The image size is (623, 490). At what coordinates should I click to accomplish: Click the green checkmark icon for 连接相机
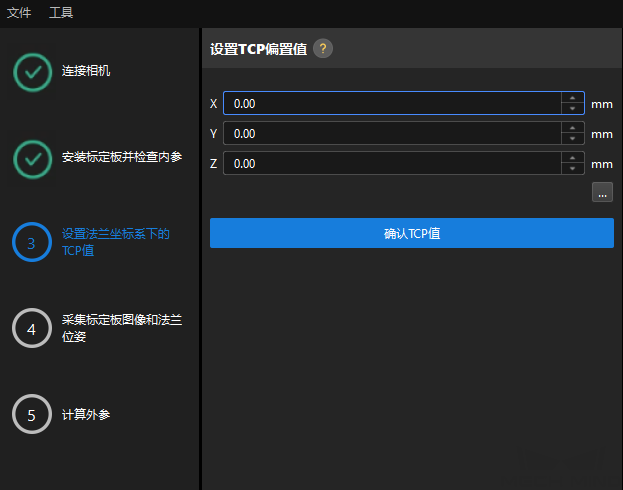pos(32,72)
